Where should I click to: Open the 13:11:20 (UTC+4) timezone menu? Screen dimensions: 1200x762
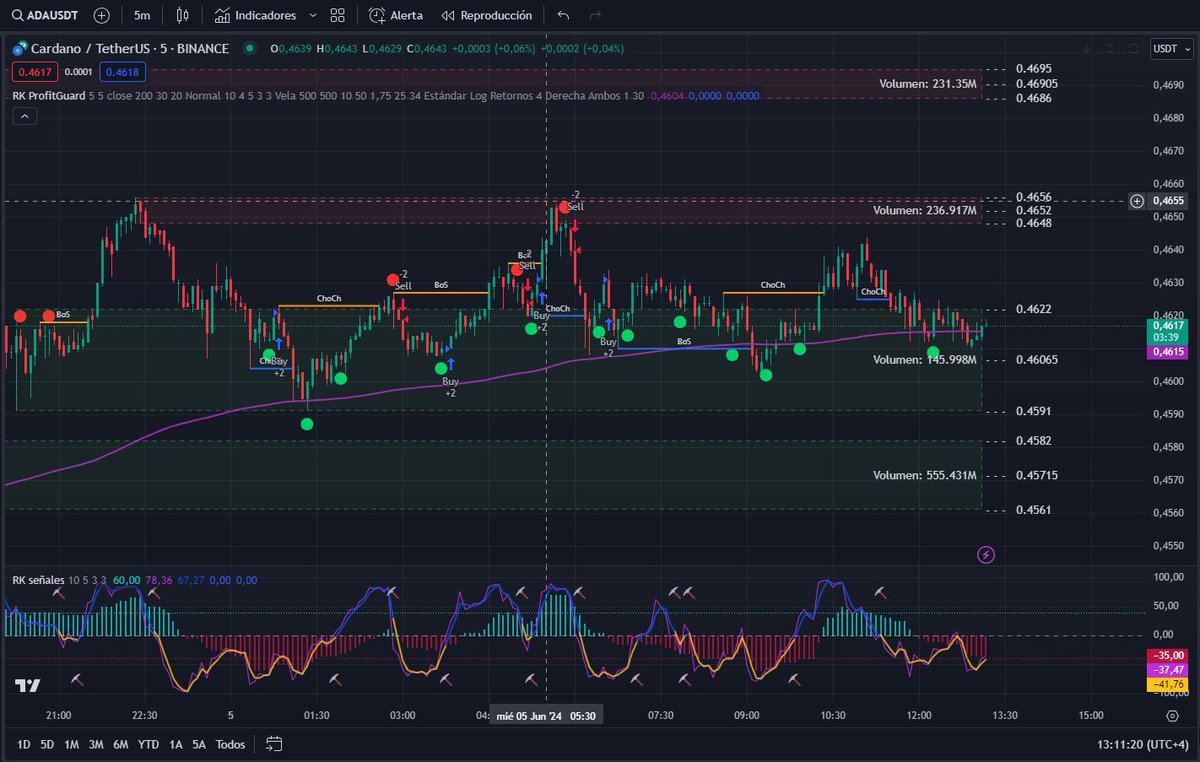pos(1142,744)
